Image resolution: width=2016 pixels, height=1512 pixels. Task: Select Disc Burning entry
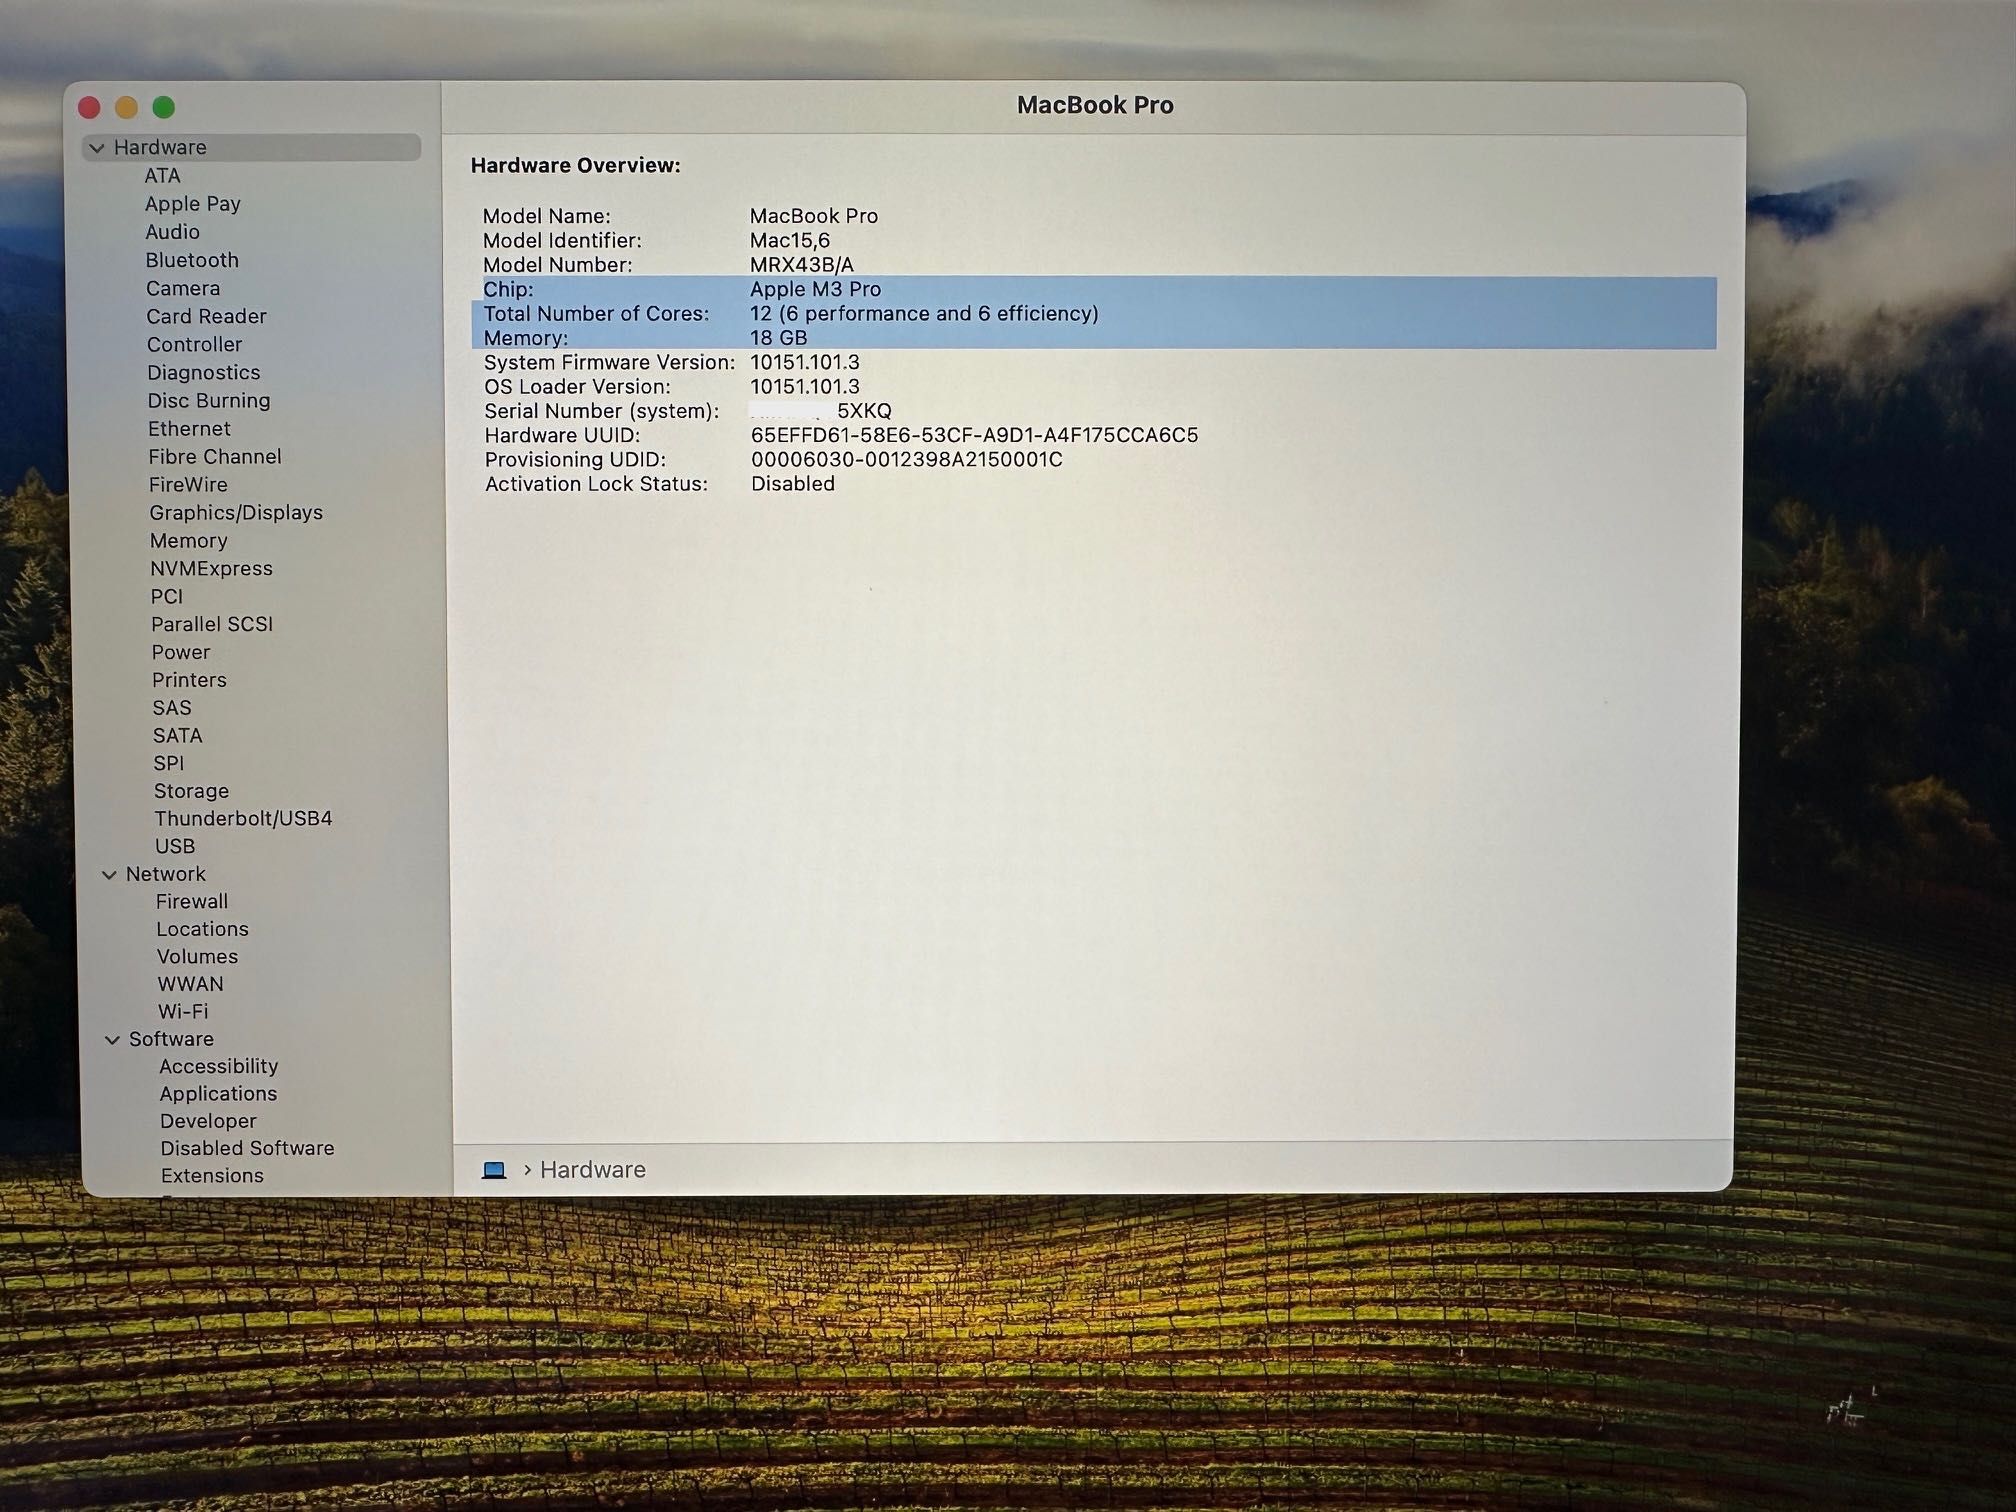pos(209,400)
